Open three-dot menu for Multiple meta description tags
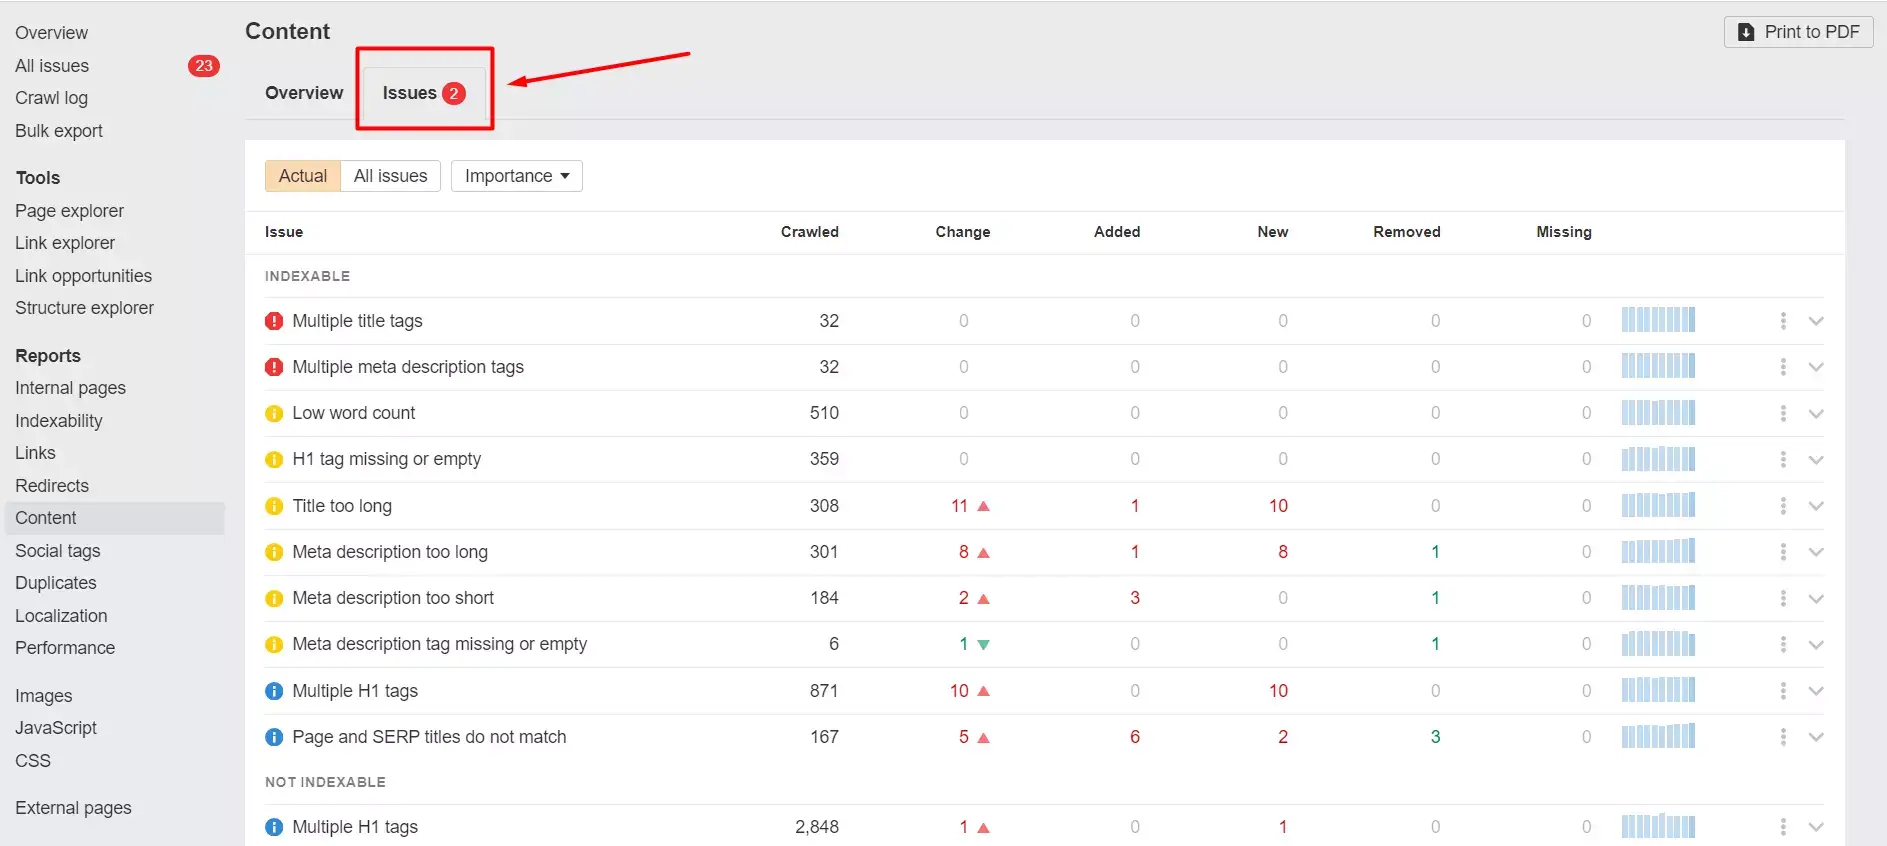This screenshot has height=846, width=1887. tap(1783, 367)
